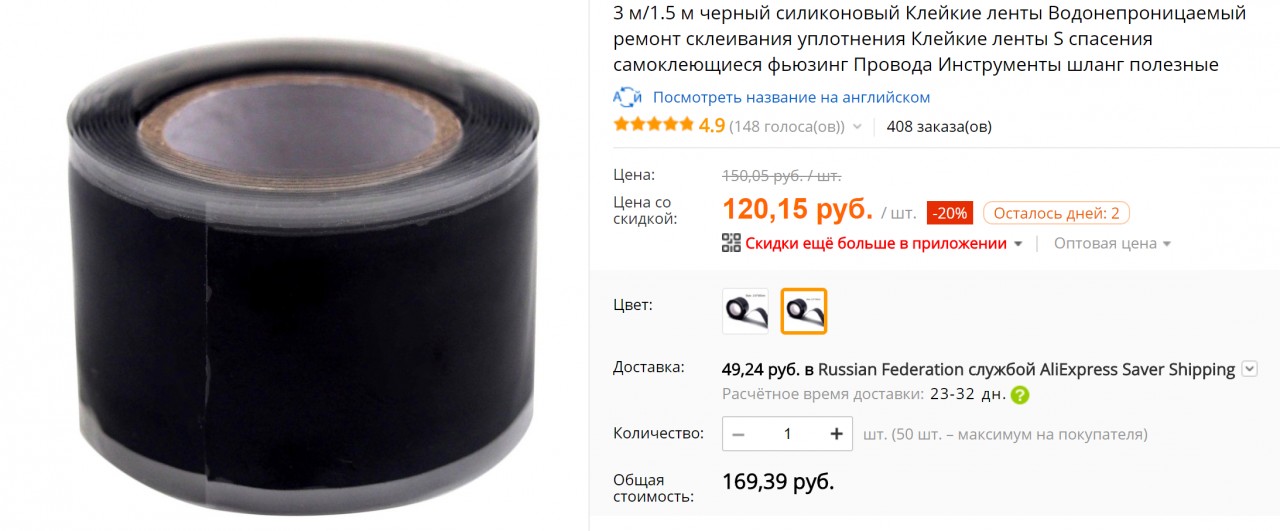This screenshot has height=531, width=1280.
Task: Expand the app discounts dropdown arrow
Action: [x=1018, y=244]
